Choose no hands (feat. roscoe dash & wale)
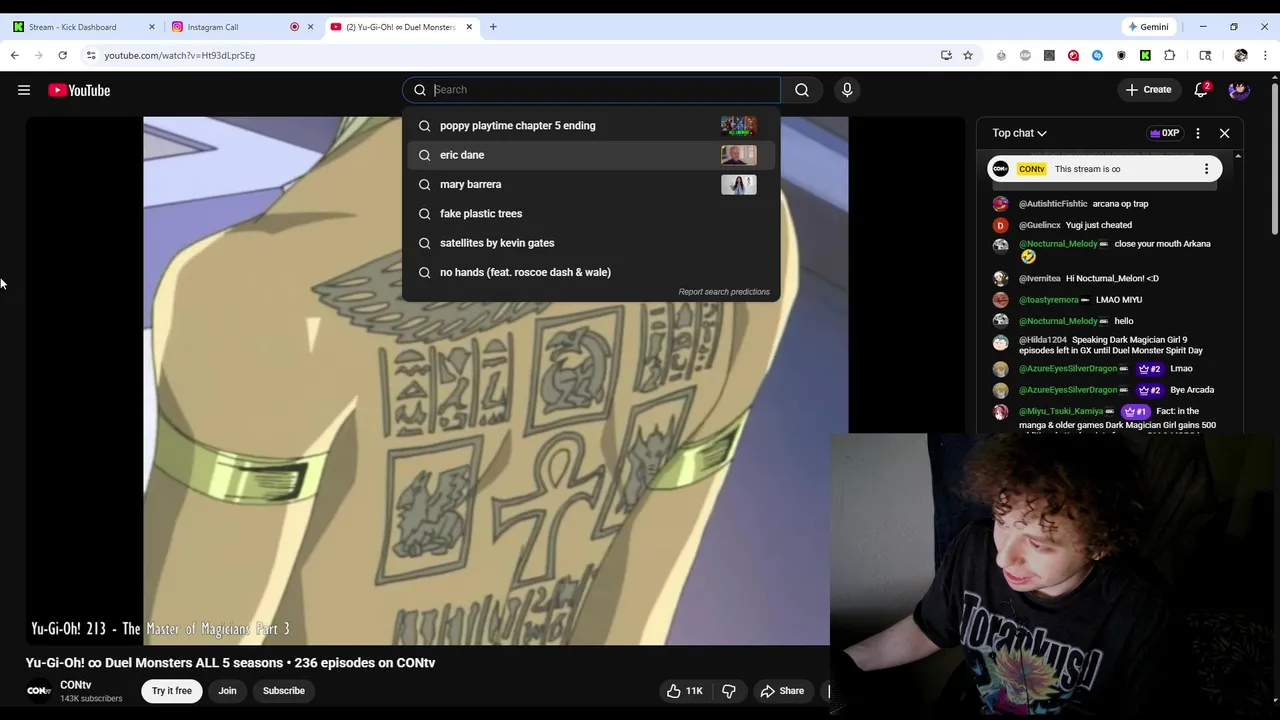Image resolution: width=1280 pixels, height=720 pixels. point(590,272)
